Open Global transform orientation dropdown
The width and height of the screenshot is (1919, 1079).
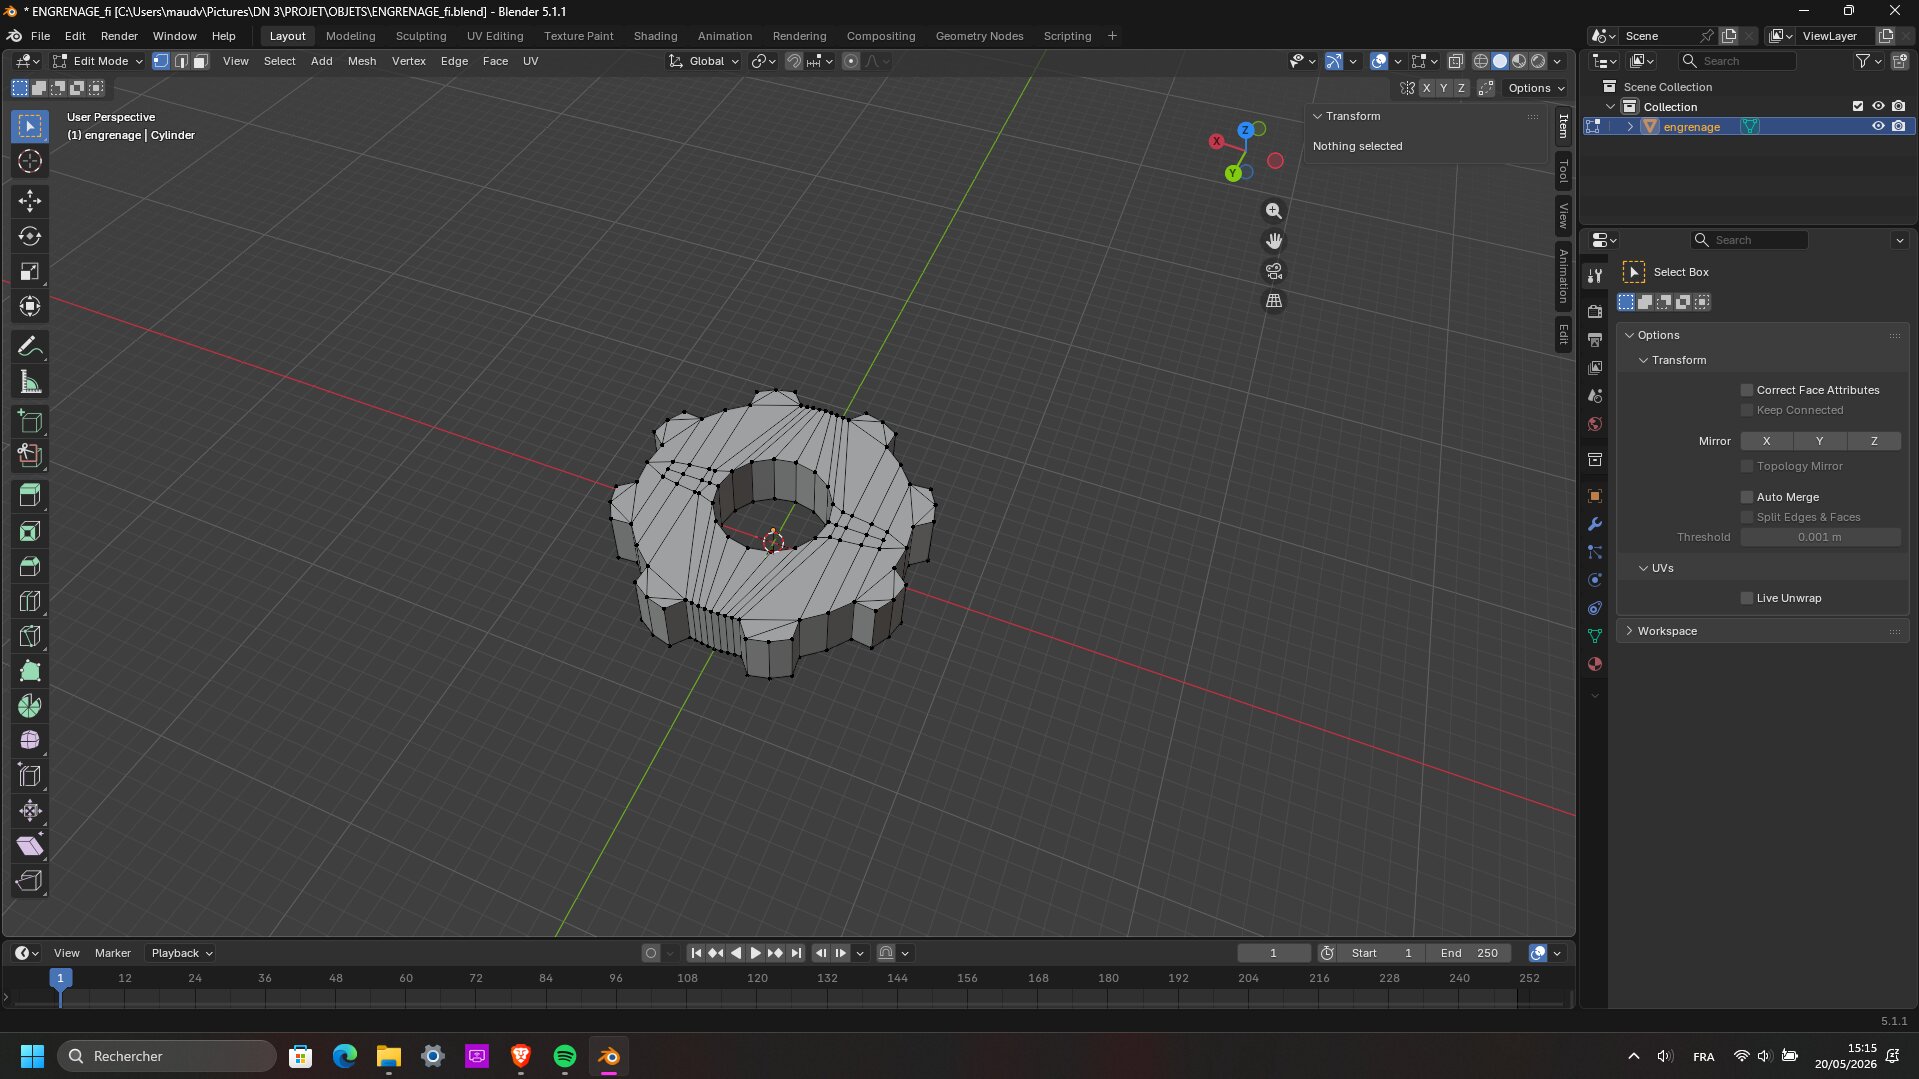coord(705,61)
